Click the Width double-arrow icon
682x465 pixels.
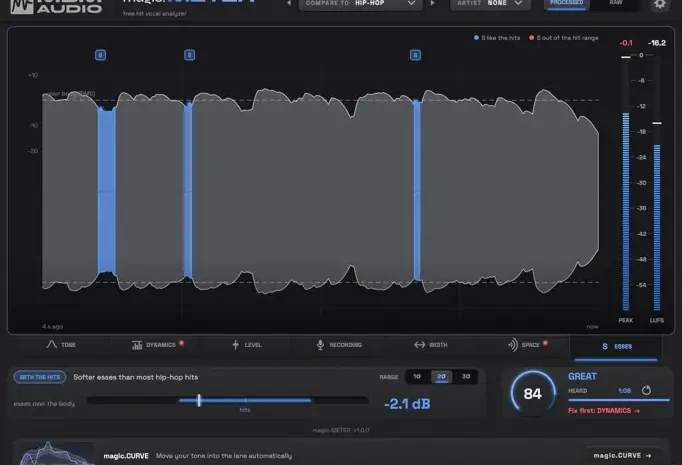click(x=419, y=345)
